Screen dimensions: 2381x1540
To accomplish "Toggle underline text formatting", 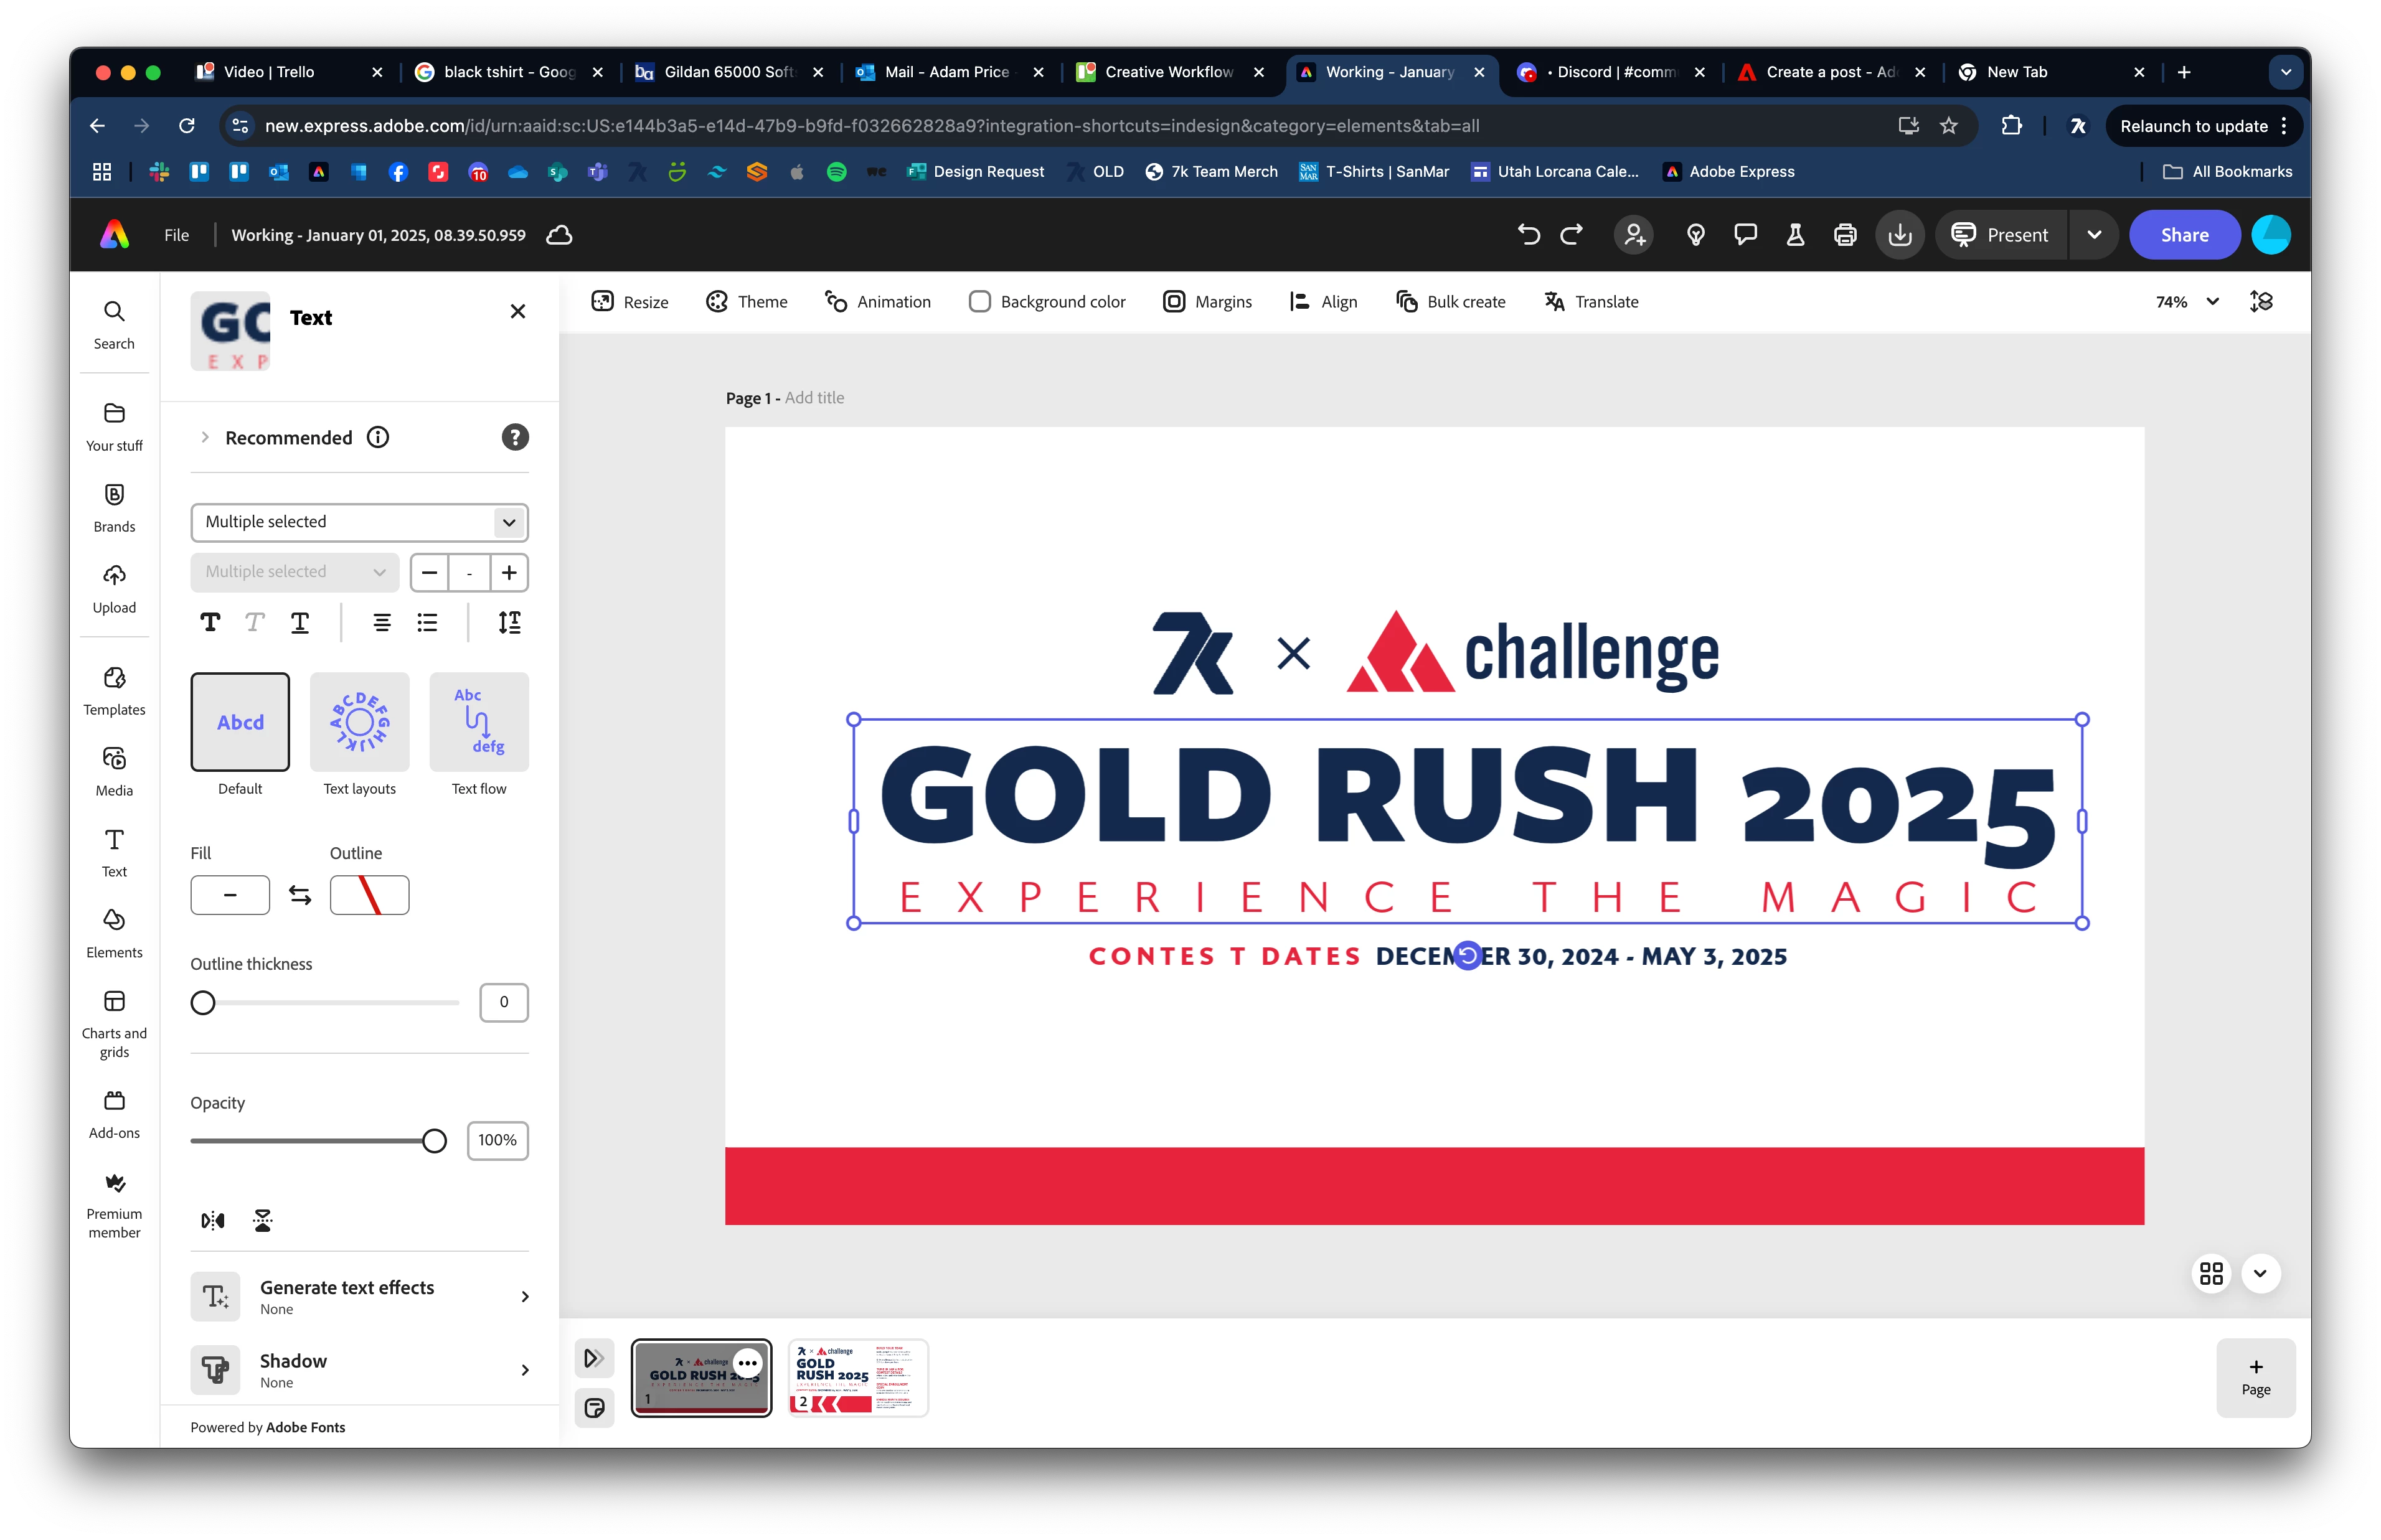I will [x=299, y=623].
